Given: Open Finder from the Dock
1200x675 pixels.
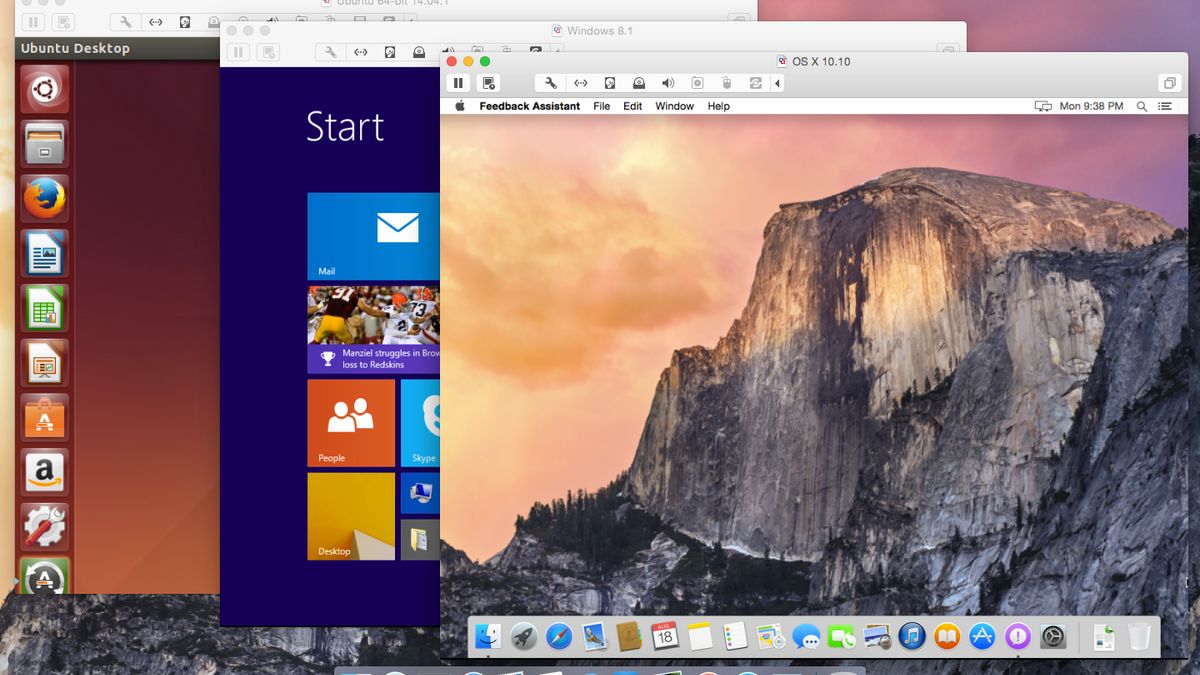Looking at the screenshot, I should (488, 636).
